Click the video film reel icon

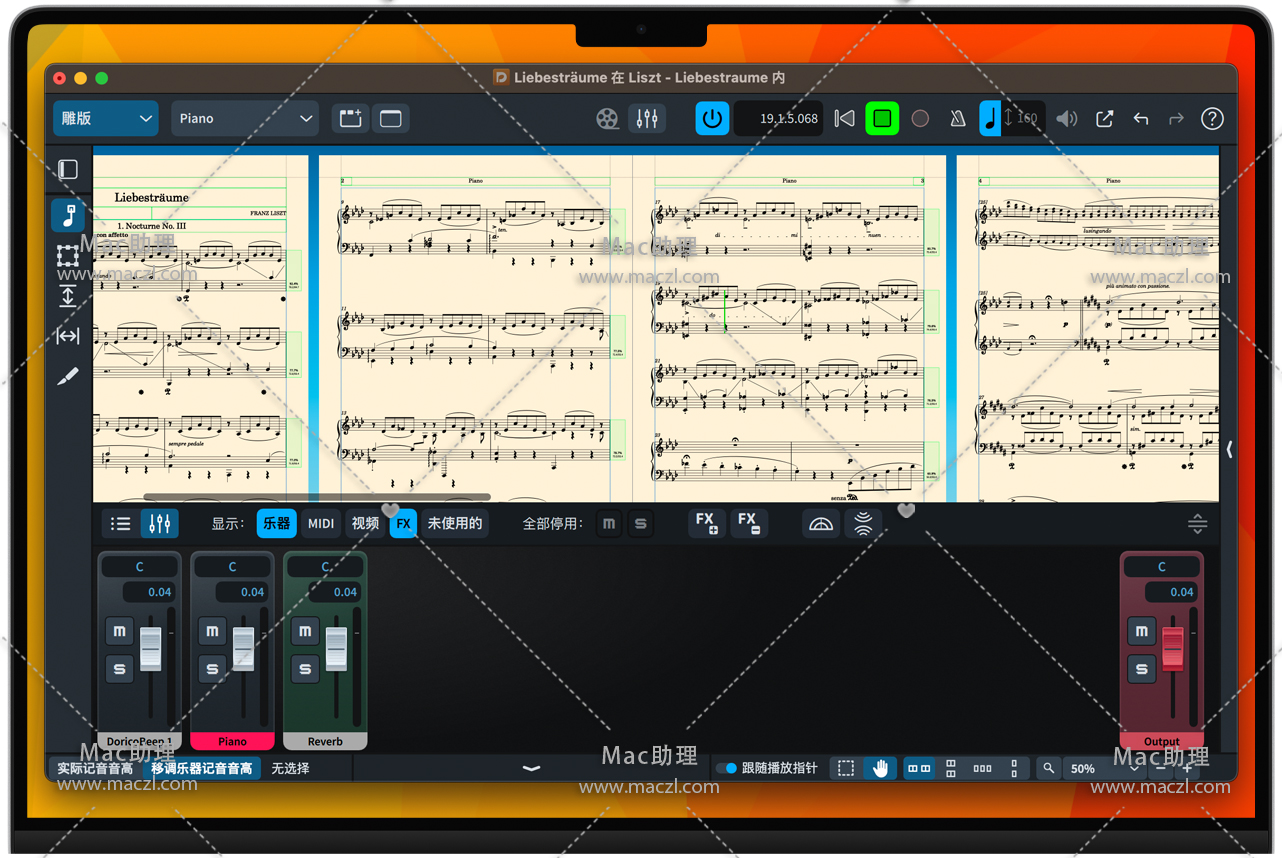tap(607, 119)
